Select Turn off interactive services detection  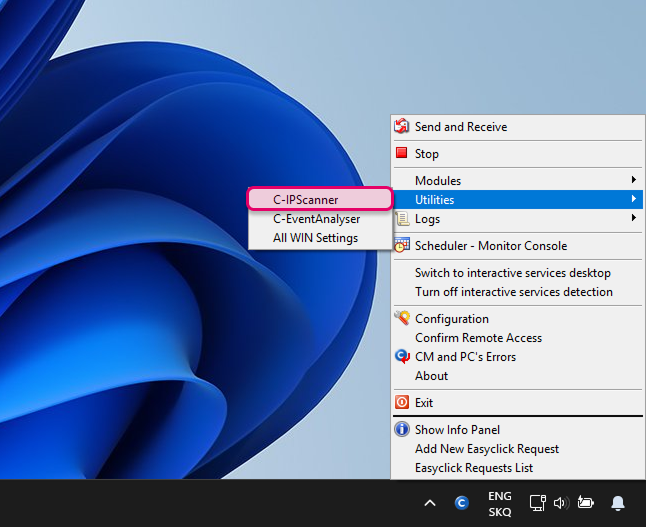tap(518, 292)
